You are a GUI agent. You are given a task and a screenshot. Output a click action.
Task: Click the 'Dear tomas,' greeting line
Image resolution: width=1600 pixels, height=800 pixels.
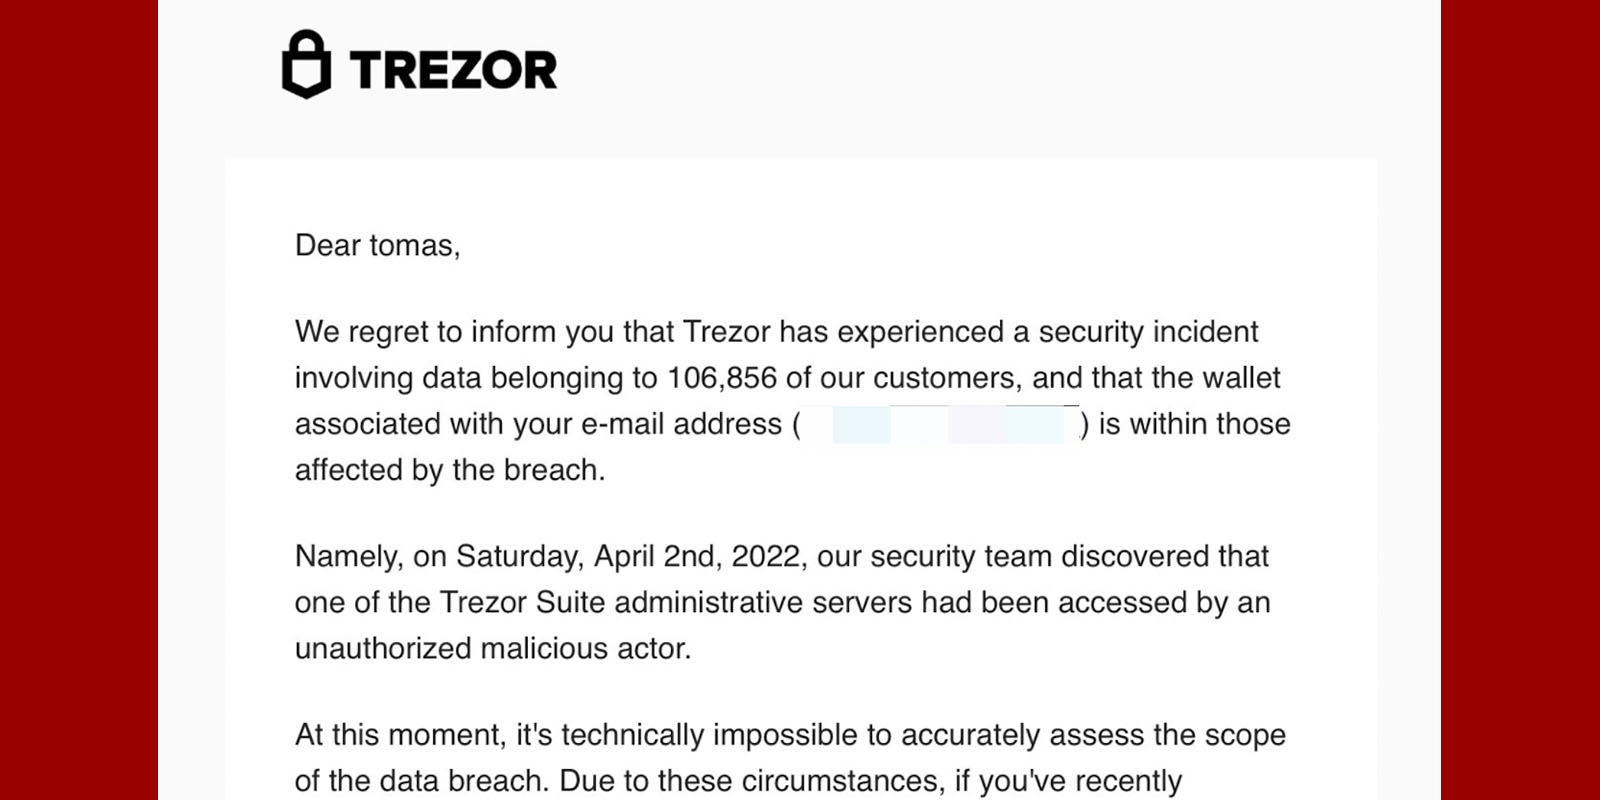[x=377, y=246]
